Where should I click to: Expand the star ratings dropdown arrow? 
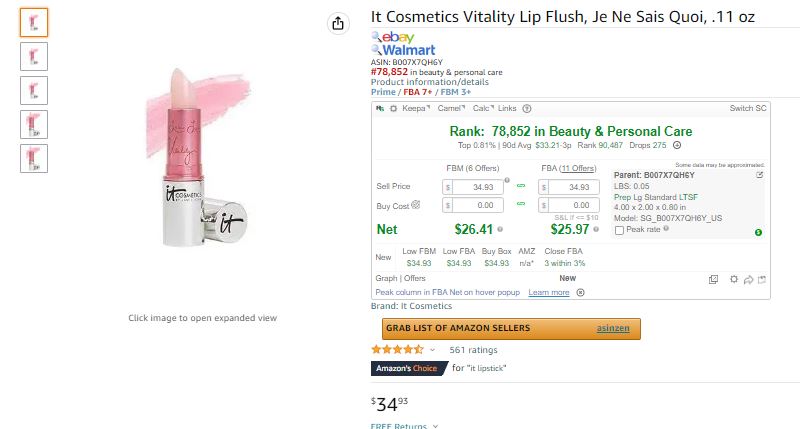pos(432,350)
